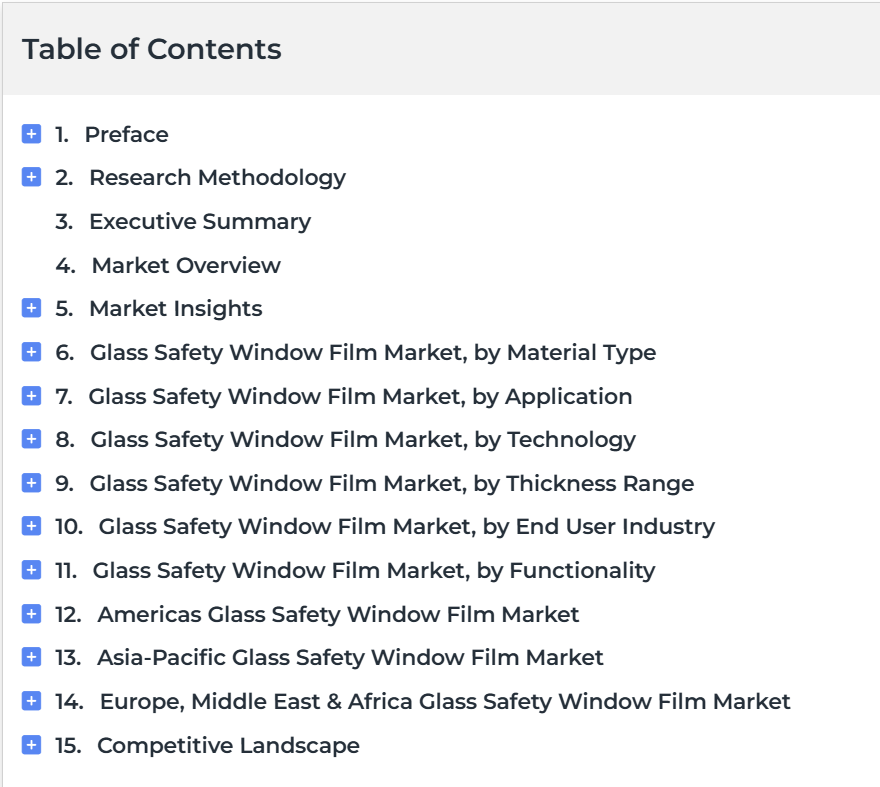Image resolution: width=880 pixels, height=787 pixels.
Task: Expand the Asia-Pacific market section plus icon
Action: click(x=31, y=657)
